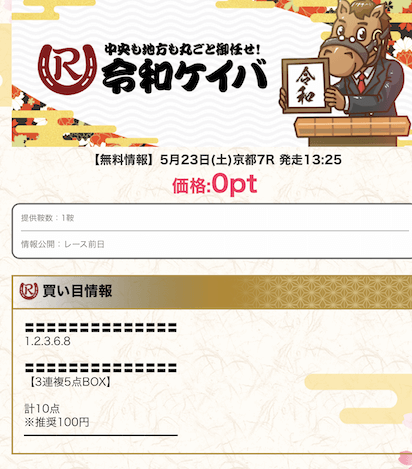Click the small R horseshoe icon beside 買い目情報

[x=29, y=291]
